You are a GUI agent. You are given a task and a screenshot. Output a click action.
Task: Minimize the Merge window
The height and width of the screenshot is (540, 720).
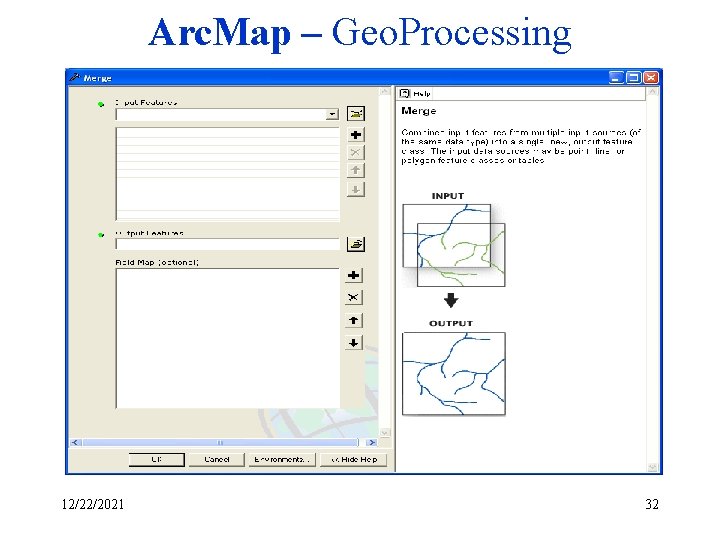coord(616,77)
